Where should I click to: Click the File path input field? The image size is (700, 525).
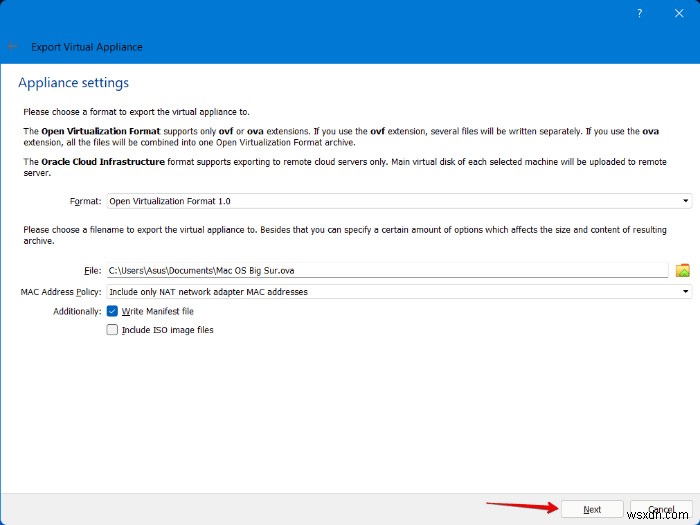point(387,271)
